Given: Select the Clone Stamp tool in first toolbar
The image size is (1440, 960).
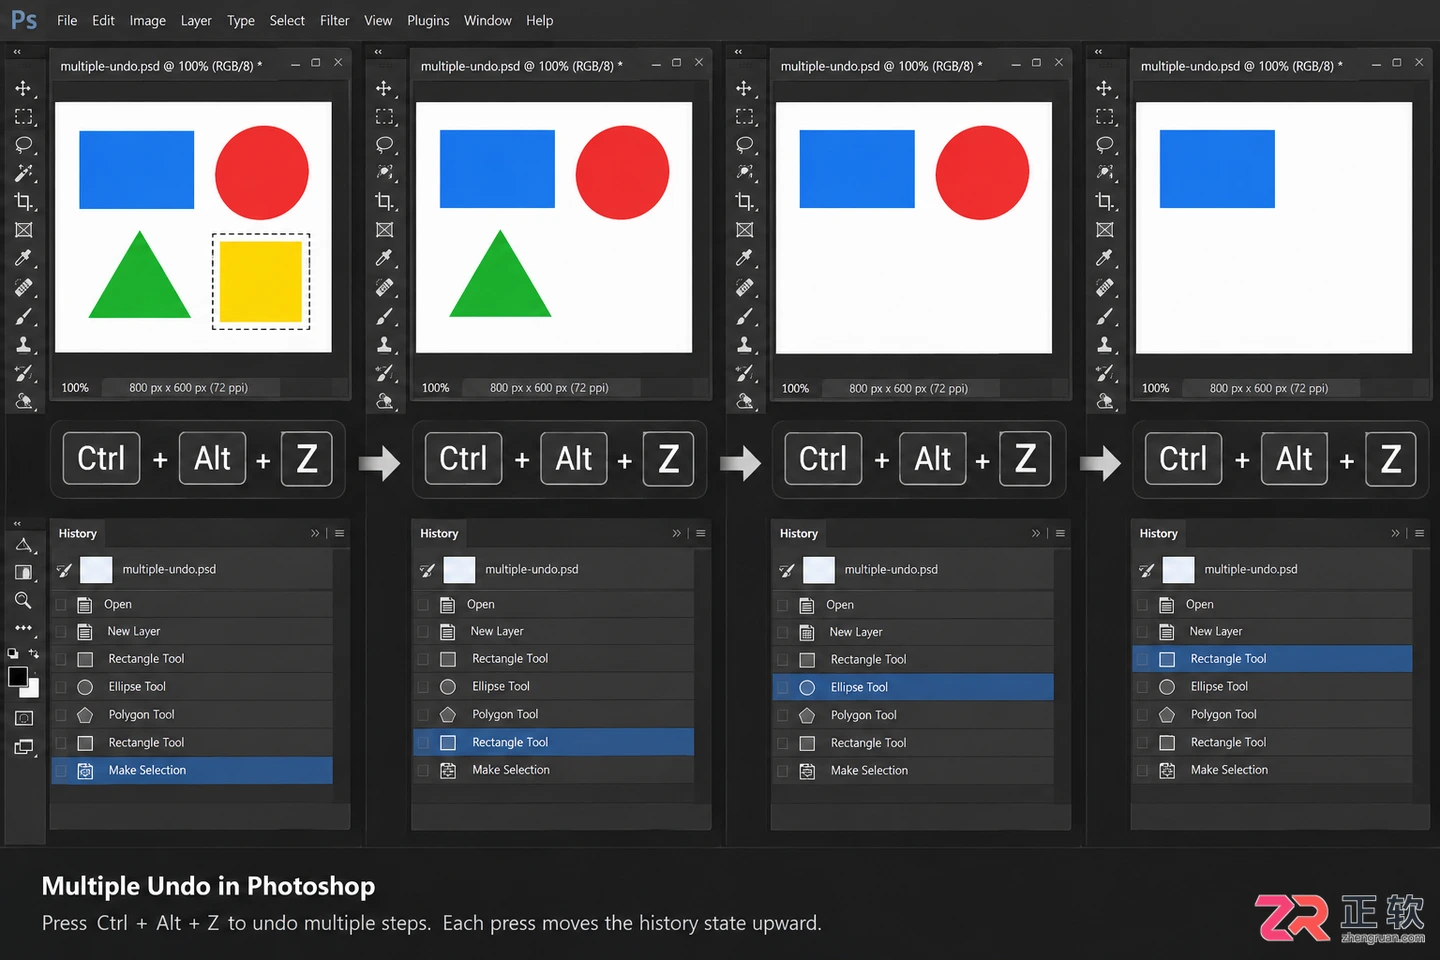Looking at the screenshot, I should coord(23,345).
